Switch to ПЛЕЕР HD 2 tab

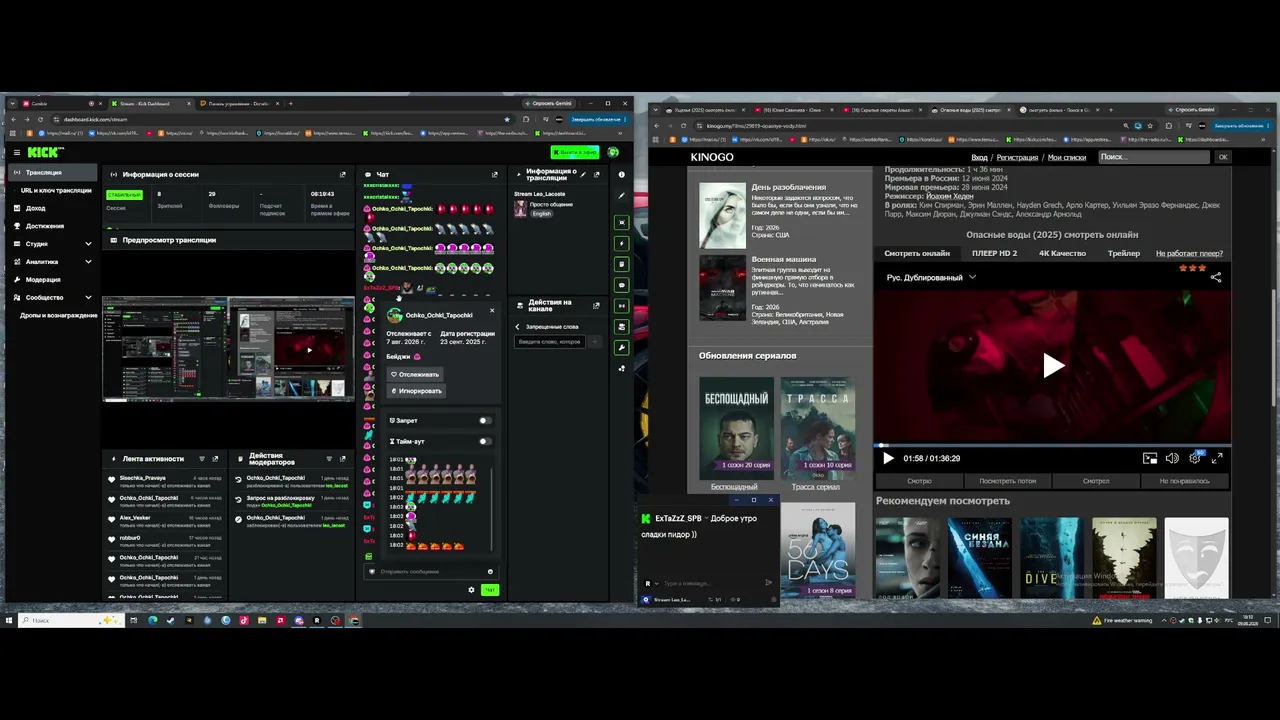coord(994,253)
